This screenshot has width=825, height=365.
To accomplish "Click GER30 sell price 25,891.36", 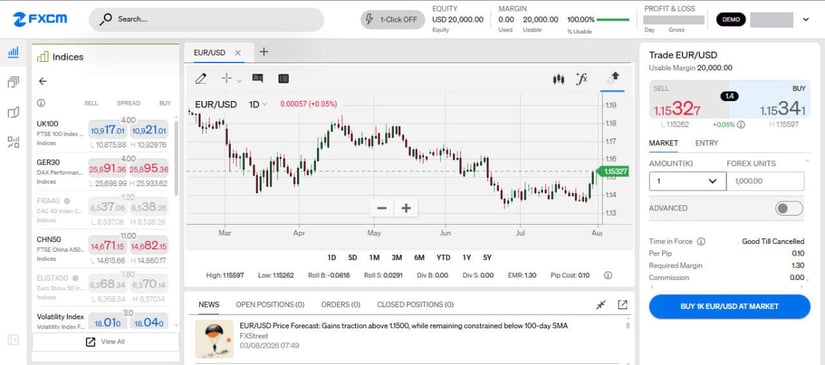I will (x=107, y=169).
